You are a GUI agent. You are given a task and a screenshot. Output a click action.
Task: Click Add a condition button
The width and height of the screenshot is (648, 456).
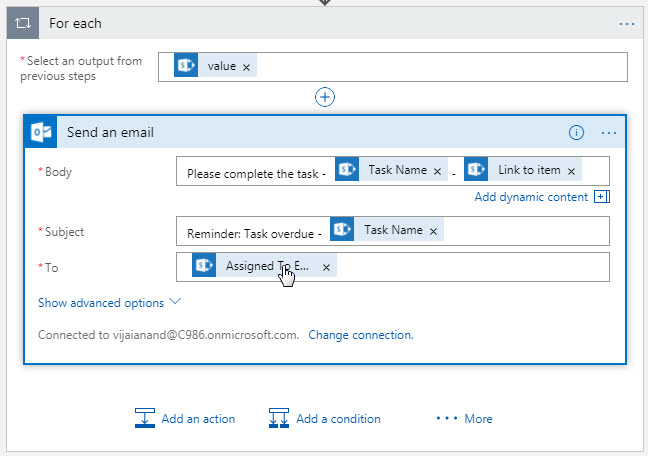point(325,419)
